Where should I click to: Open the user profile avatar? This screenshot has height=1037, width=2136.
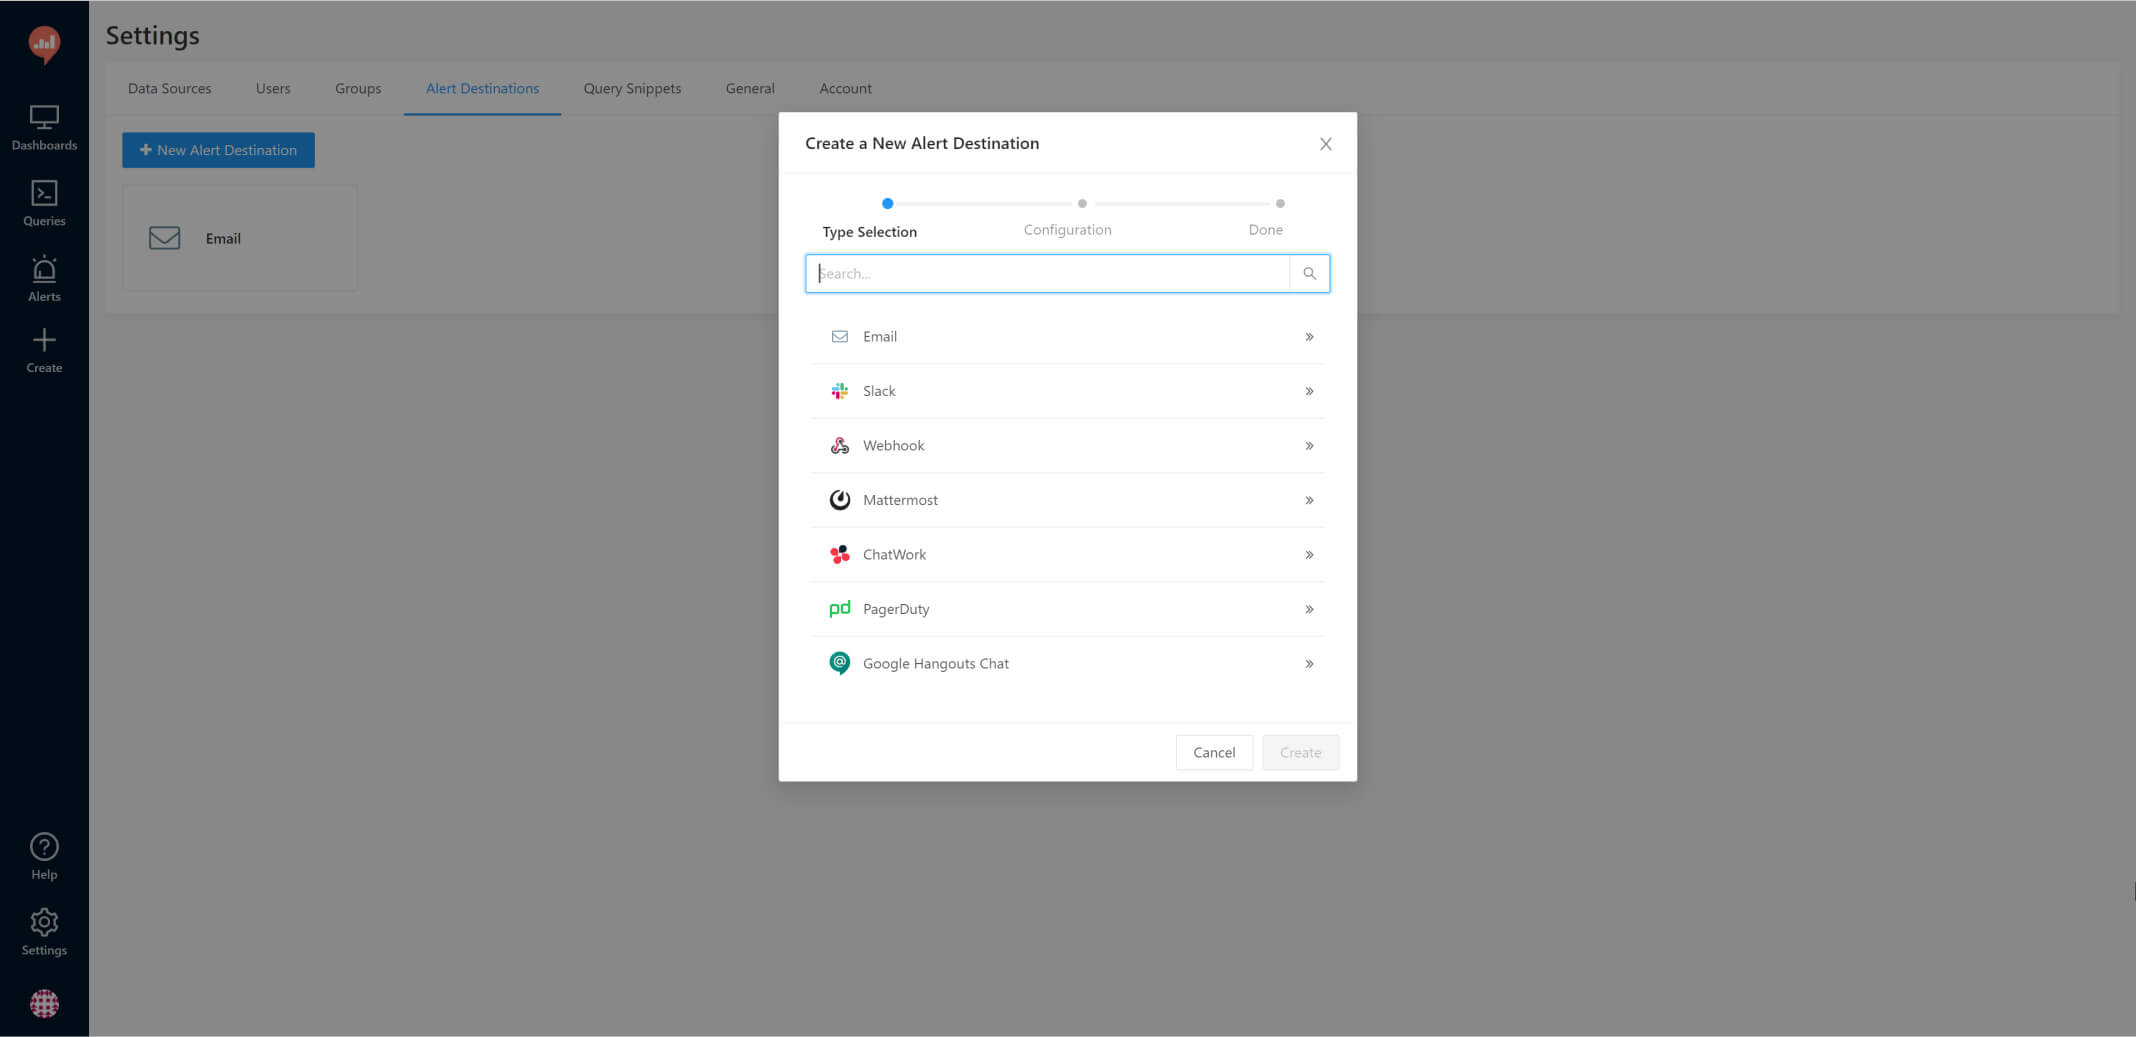tap(44, 1003)
